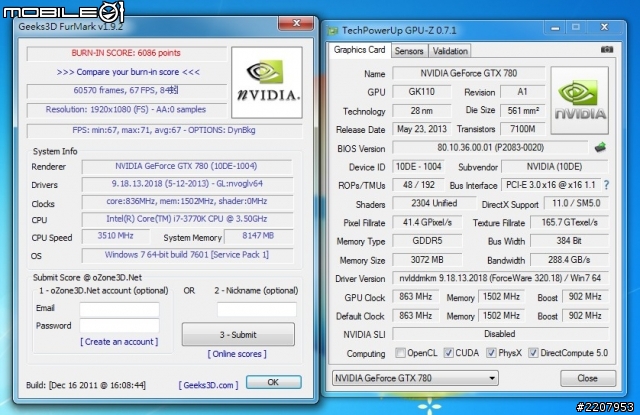Click the 3 - Submit button
The height and width of the screenshot is (415, 640).
pos(238,335)
